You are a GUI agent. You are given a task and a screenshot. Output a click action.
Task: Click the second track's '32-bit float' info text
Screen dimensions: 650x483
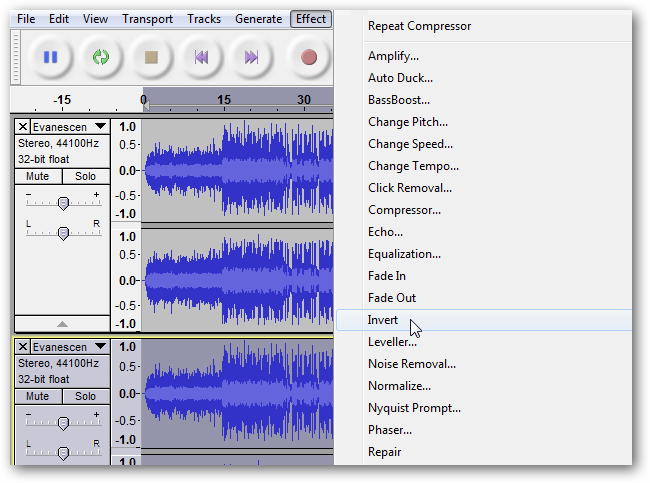click(x=44, y=379)
